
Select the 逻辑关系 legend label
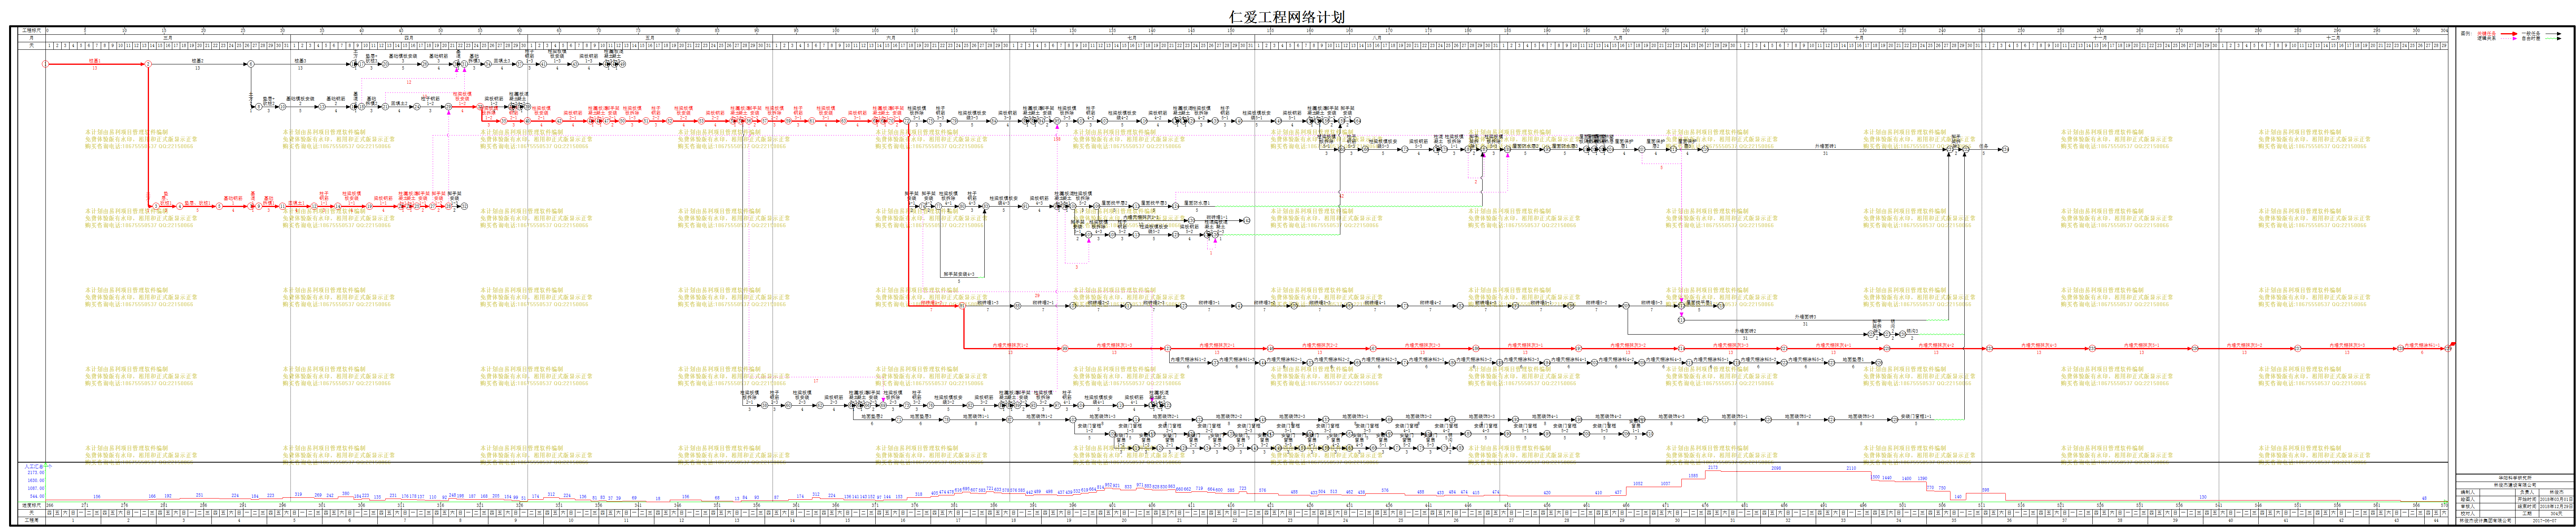coord(2487,39)
